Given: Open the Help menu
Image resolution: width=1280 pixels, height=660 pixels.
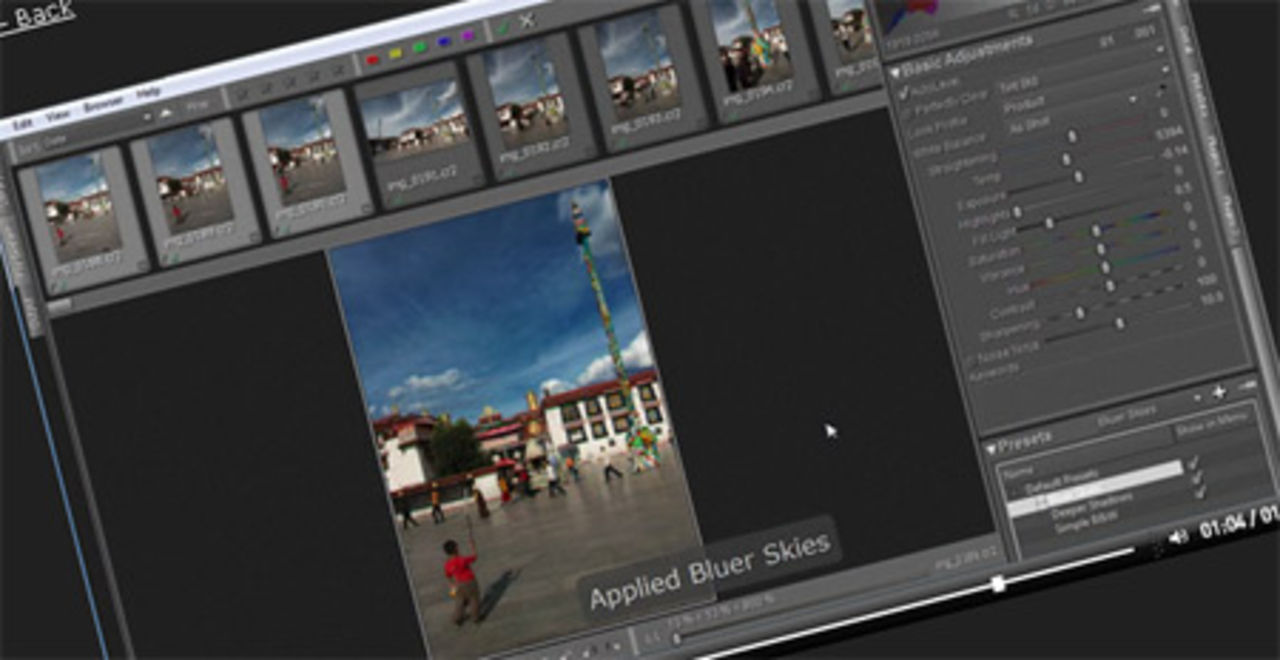Looking at the screenshot, I should (x=148, y=92).
